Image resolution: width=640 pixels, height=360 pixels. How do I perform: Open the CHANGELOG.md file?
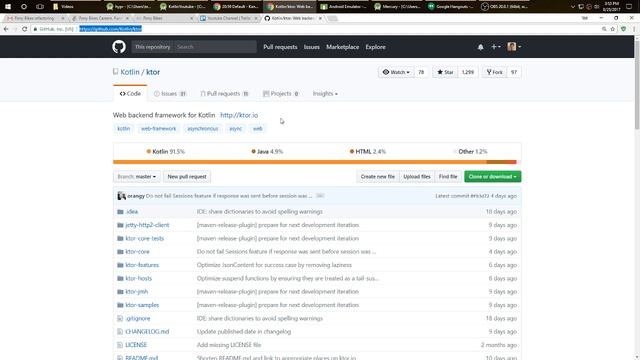click(x=147, y=332)
